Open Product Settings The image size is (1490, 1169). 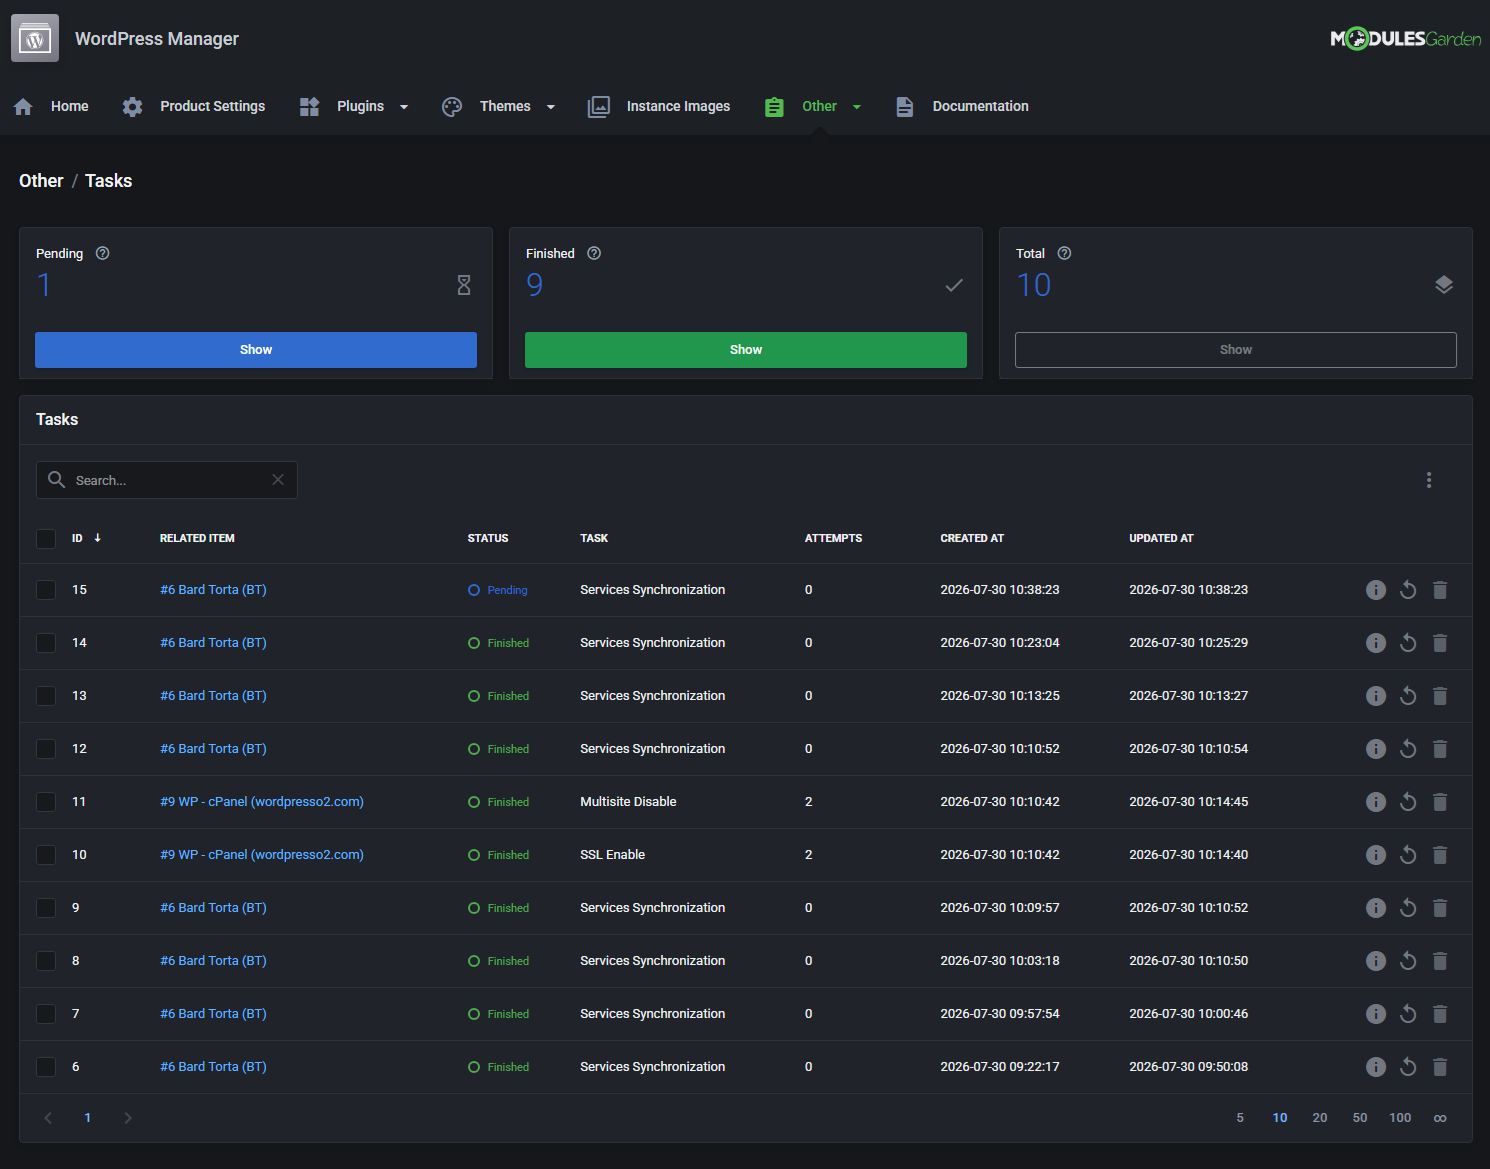click(194, 106)
